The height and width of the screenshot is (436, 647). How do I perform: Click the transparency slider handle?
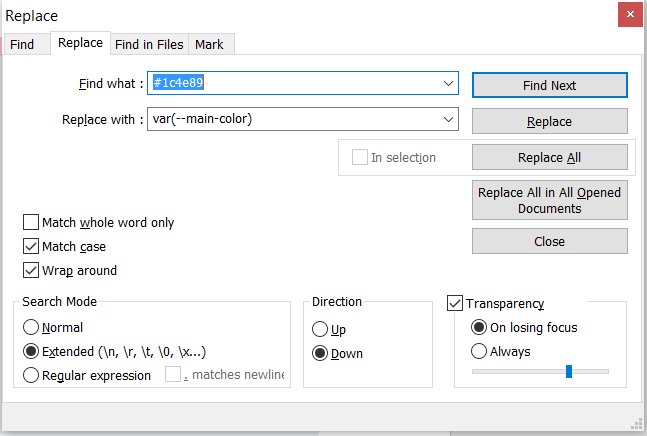pyautogui.click(x=569, y=371)
